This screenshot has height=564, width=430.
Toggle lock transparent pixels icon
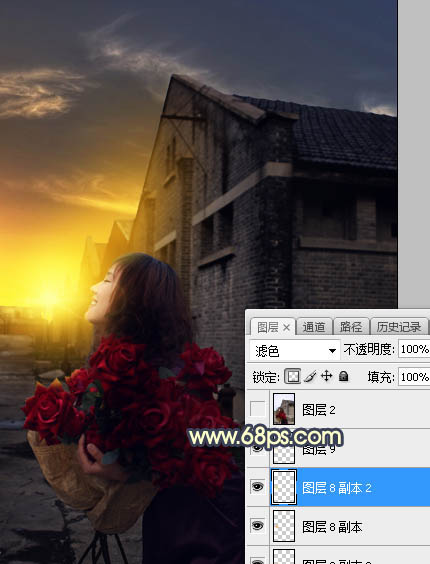pos(292,377)
